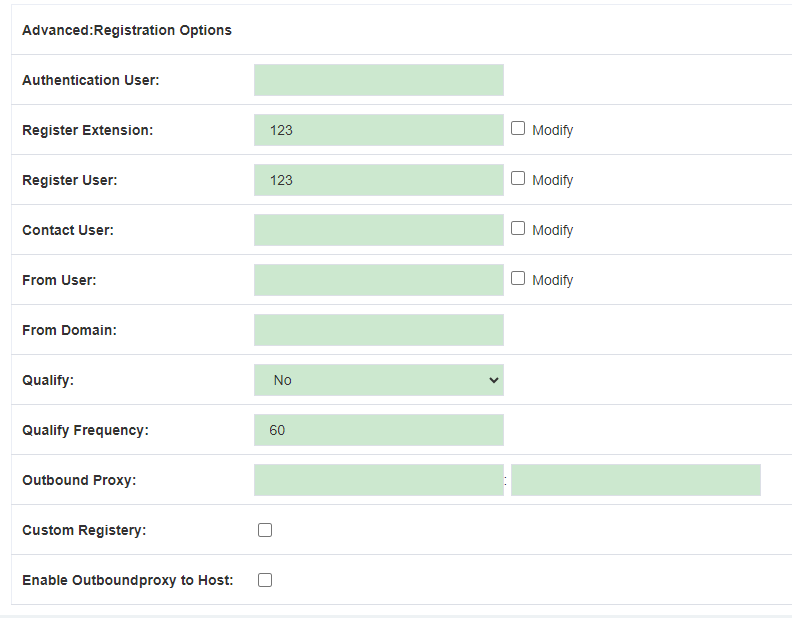
Task: Open the Qualify dropdown showing No
Action: (379, 380)
